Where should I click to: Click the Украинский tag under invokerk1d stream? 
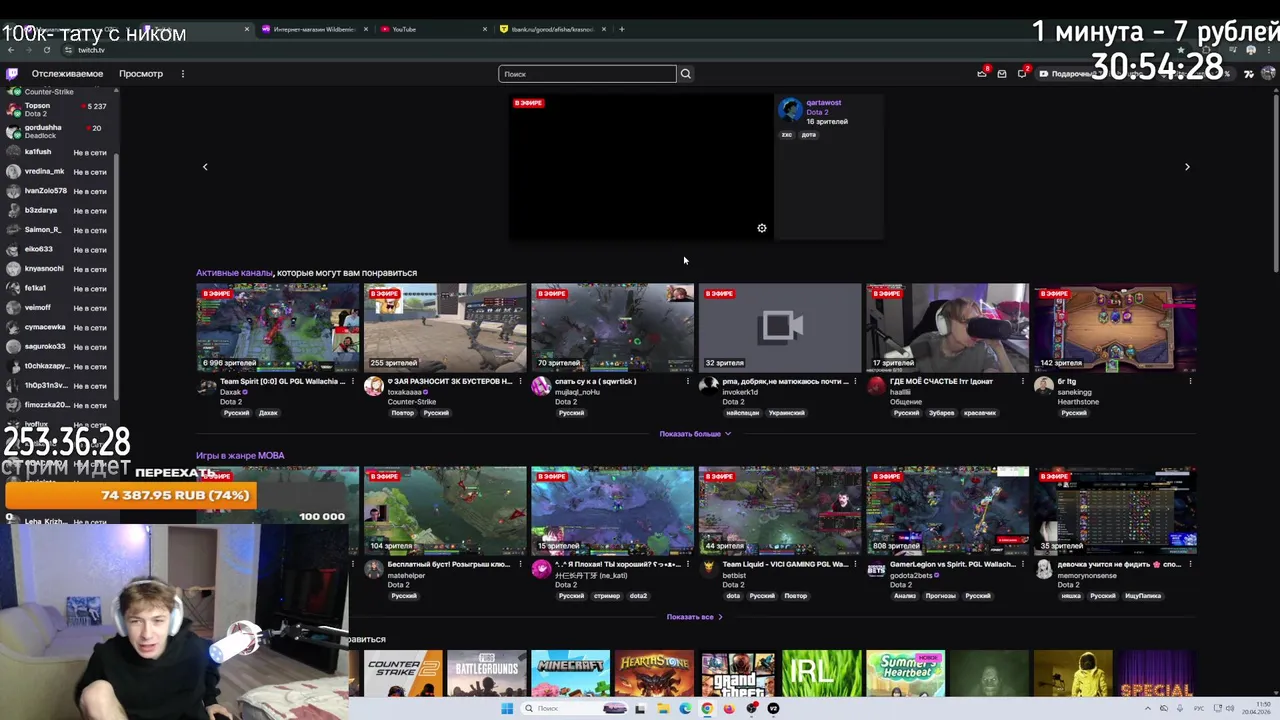(787, 413)
